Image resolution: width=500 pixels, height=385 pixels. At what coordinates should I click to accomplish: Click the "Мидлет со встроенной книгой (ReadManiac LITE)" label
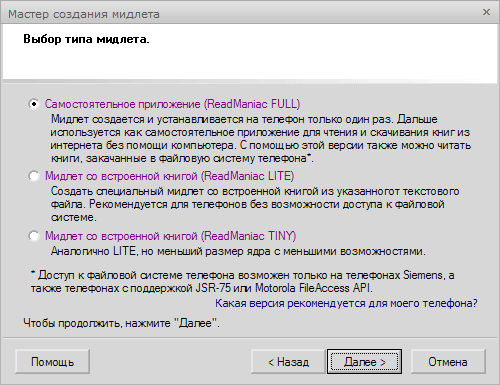coord(170,176)
